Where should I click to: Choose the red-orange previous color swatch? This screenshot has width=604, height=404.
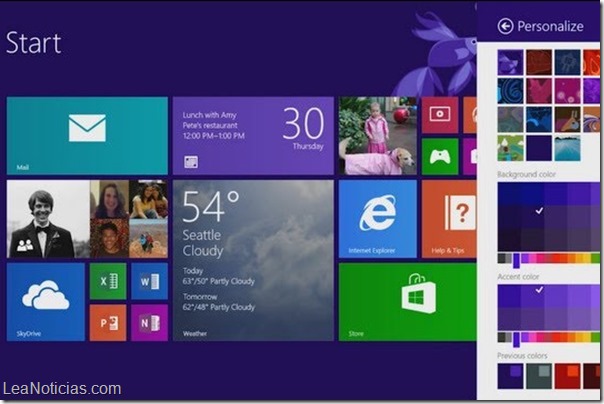click(567, 376)
